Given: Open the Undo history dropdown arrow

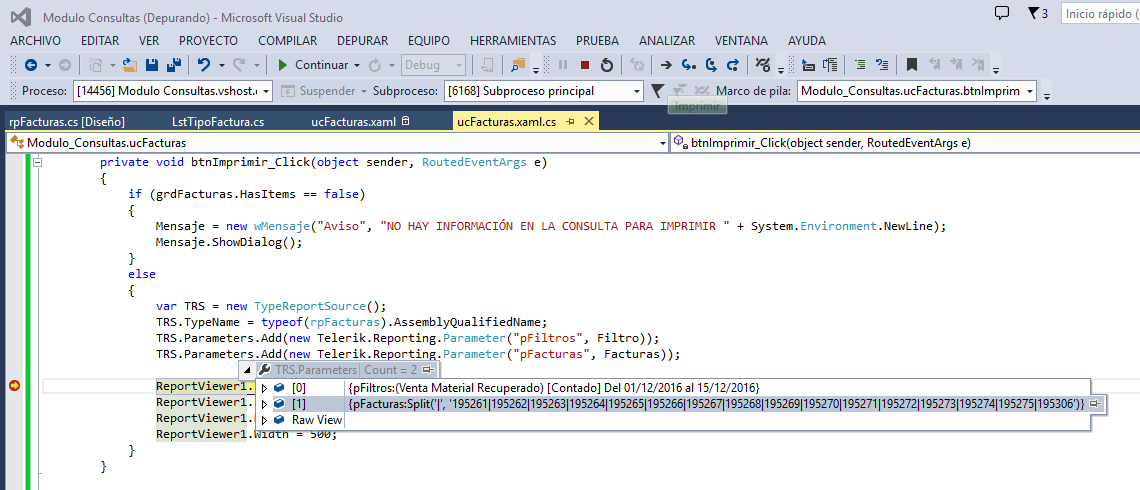Looking at the screenshot, I should click(x=221, y=65).
